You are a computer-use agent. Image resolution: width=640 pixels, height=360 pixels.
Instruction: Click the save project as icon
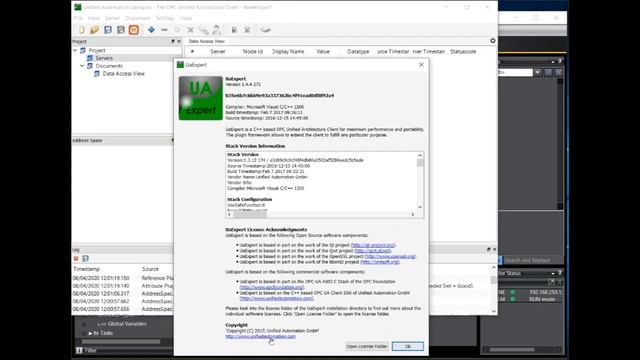click(120, 30)
